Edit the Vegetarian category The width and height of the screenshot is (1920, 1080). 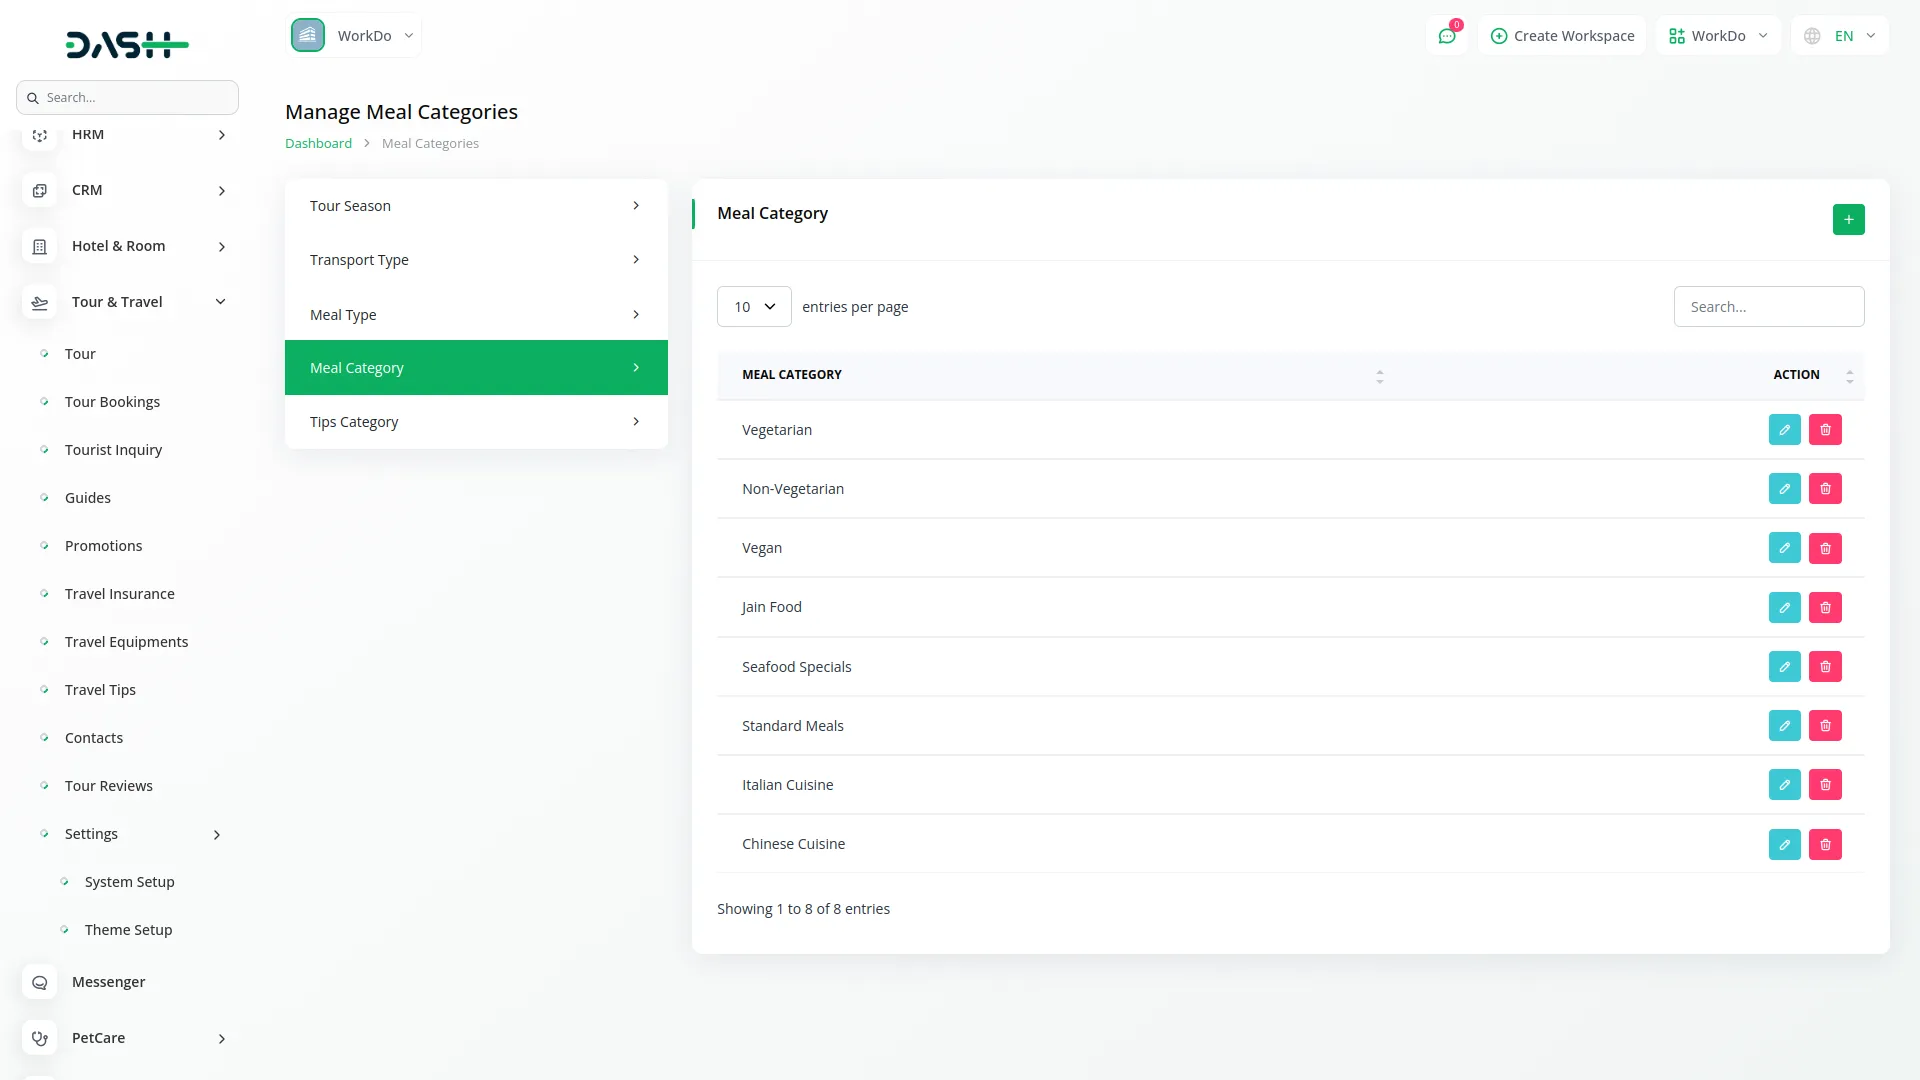[x=1784, y=430]
